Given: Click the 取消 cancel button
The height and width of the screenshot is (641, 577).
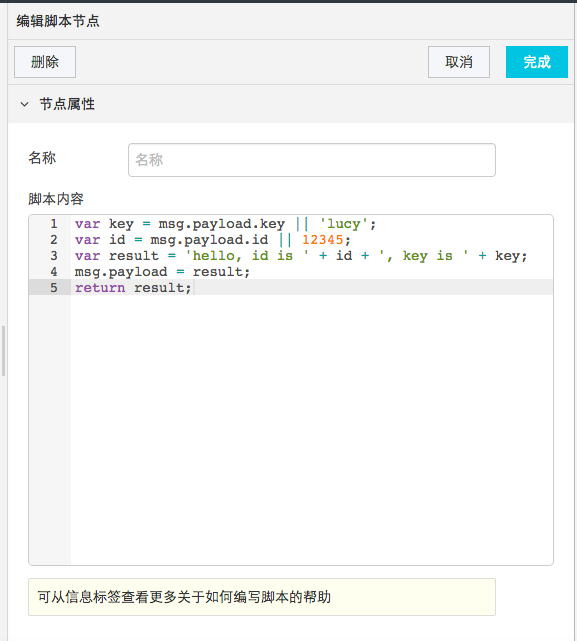Looking at the screenshot, I should pyautogui.click(x=459, y=62).
